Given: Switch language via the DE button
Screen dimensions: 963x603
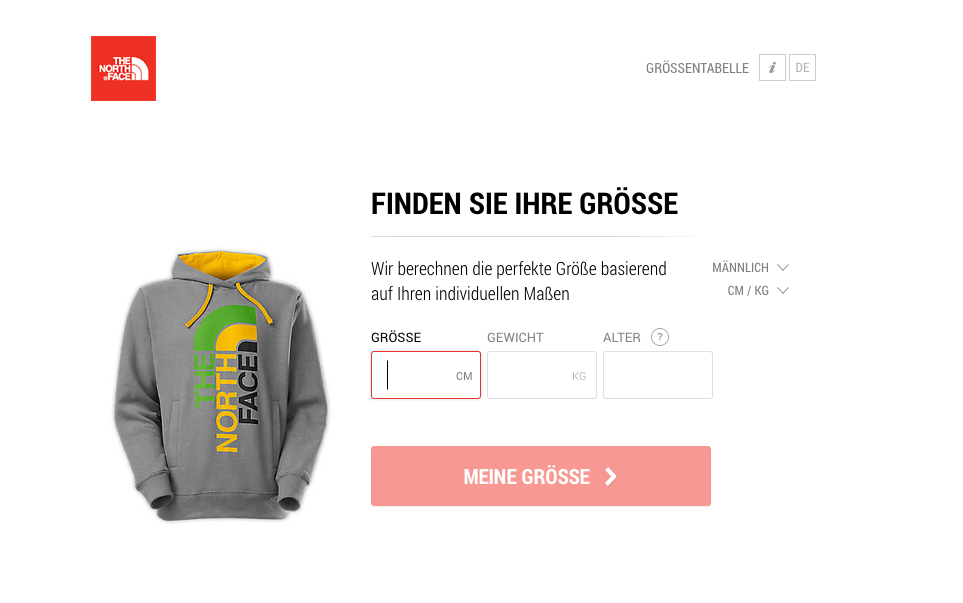Looking at the screenshot, I should pos(802,68).
